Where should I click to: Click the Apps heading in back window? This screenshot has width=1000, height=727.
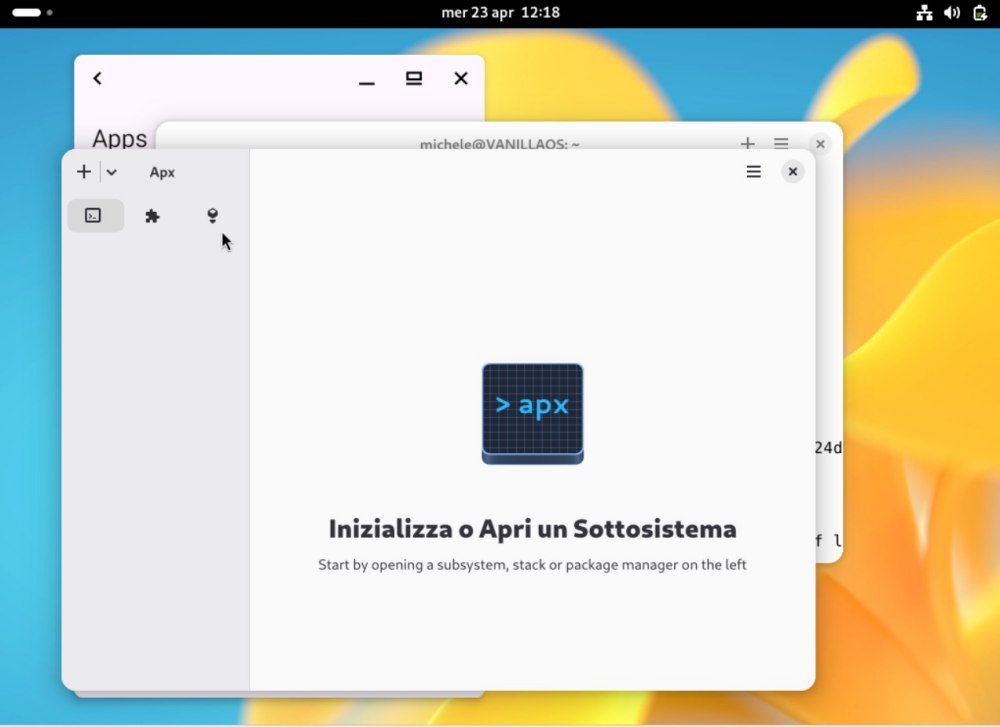point(120,139)
